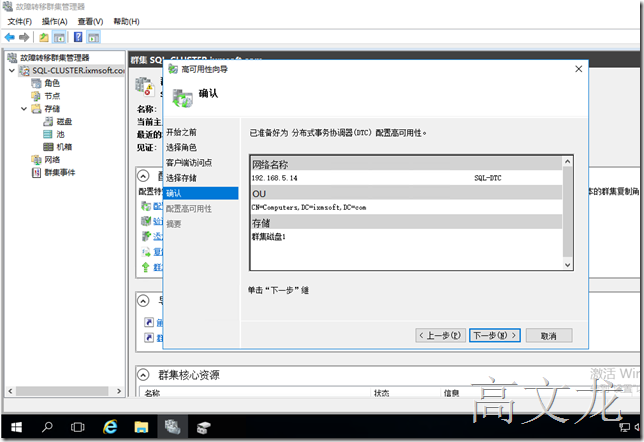Click the Up One Level folder icon
The image size is (644, 442).
pyautogui.click(x=44, y=37)
